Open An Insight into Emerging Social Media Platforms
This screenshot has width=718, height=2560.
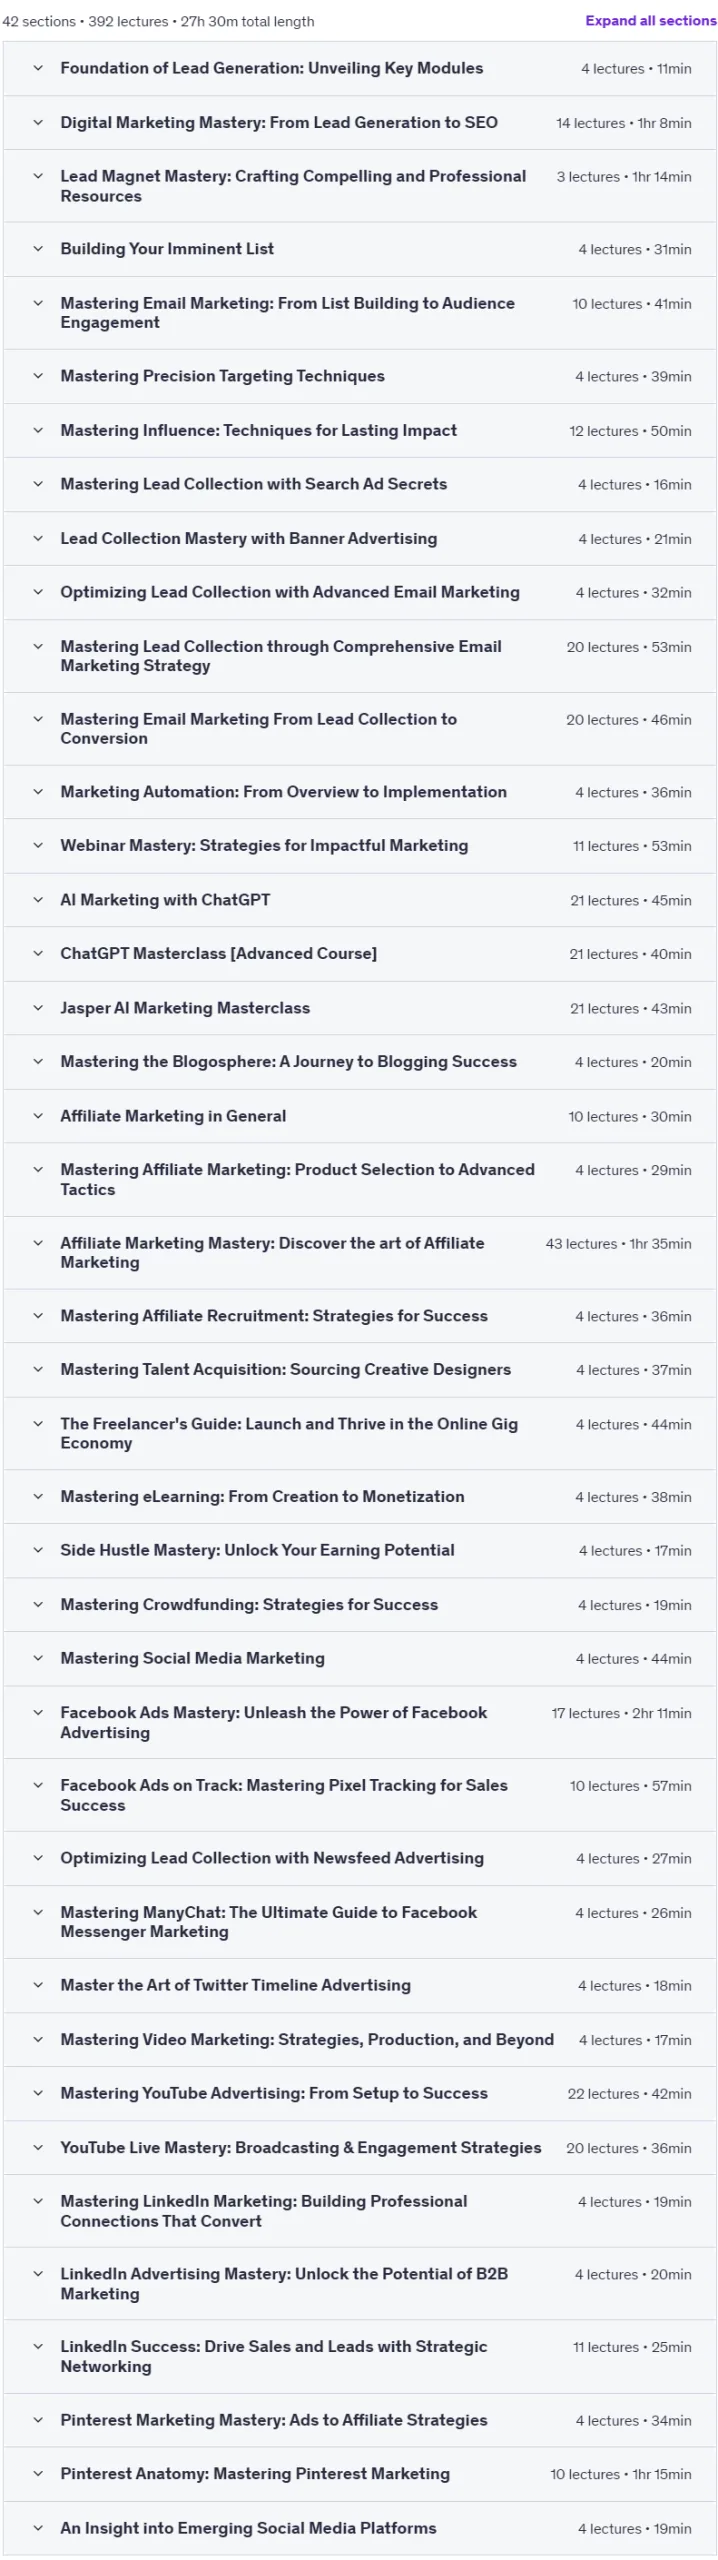(x=248, y=2528)
